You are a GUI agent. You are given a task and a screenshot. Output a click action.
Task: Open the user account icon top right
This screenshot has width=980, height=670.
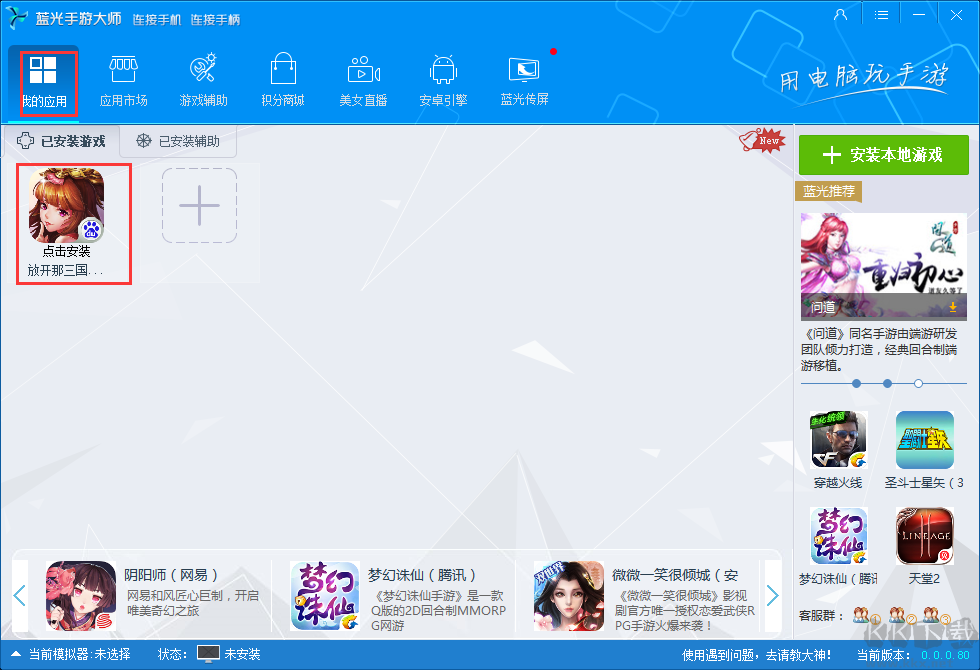point(841,14)
